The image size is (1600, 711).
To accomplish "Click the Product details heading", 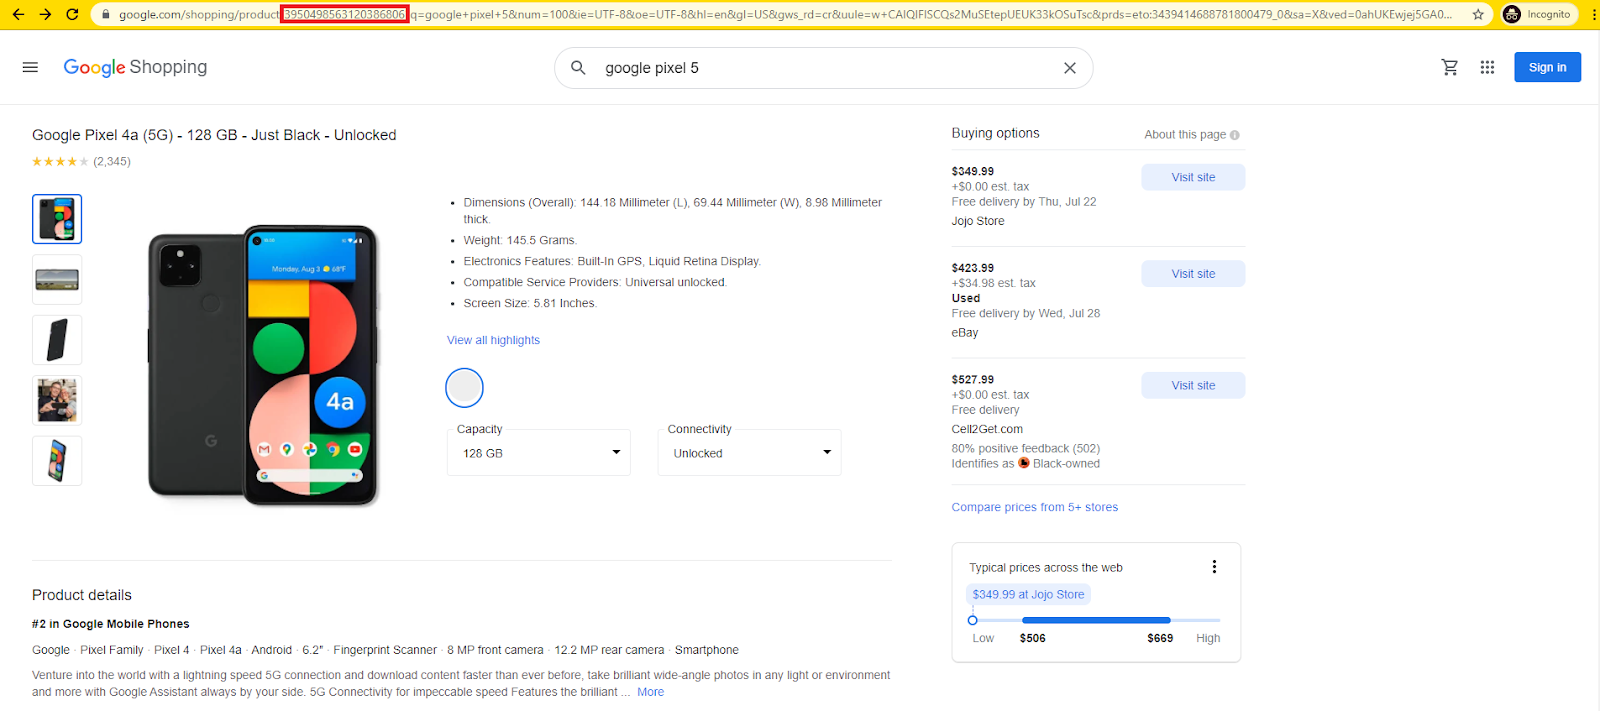I will [x=82, y=595].
